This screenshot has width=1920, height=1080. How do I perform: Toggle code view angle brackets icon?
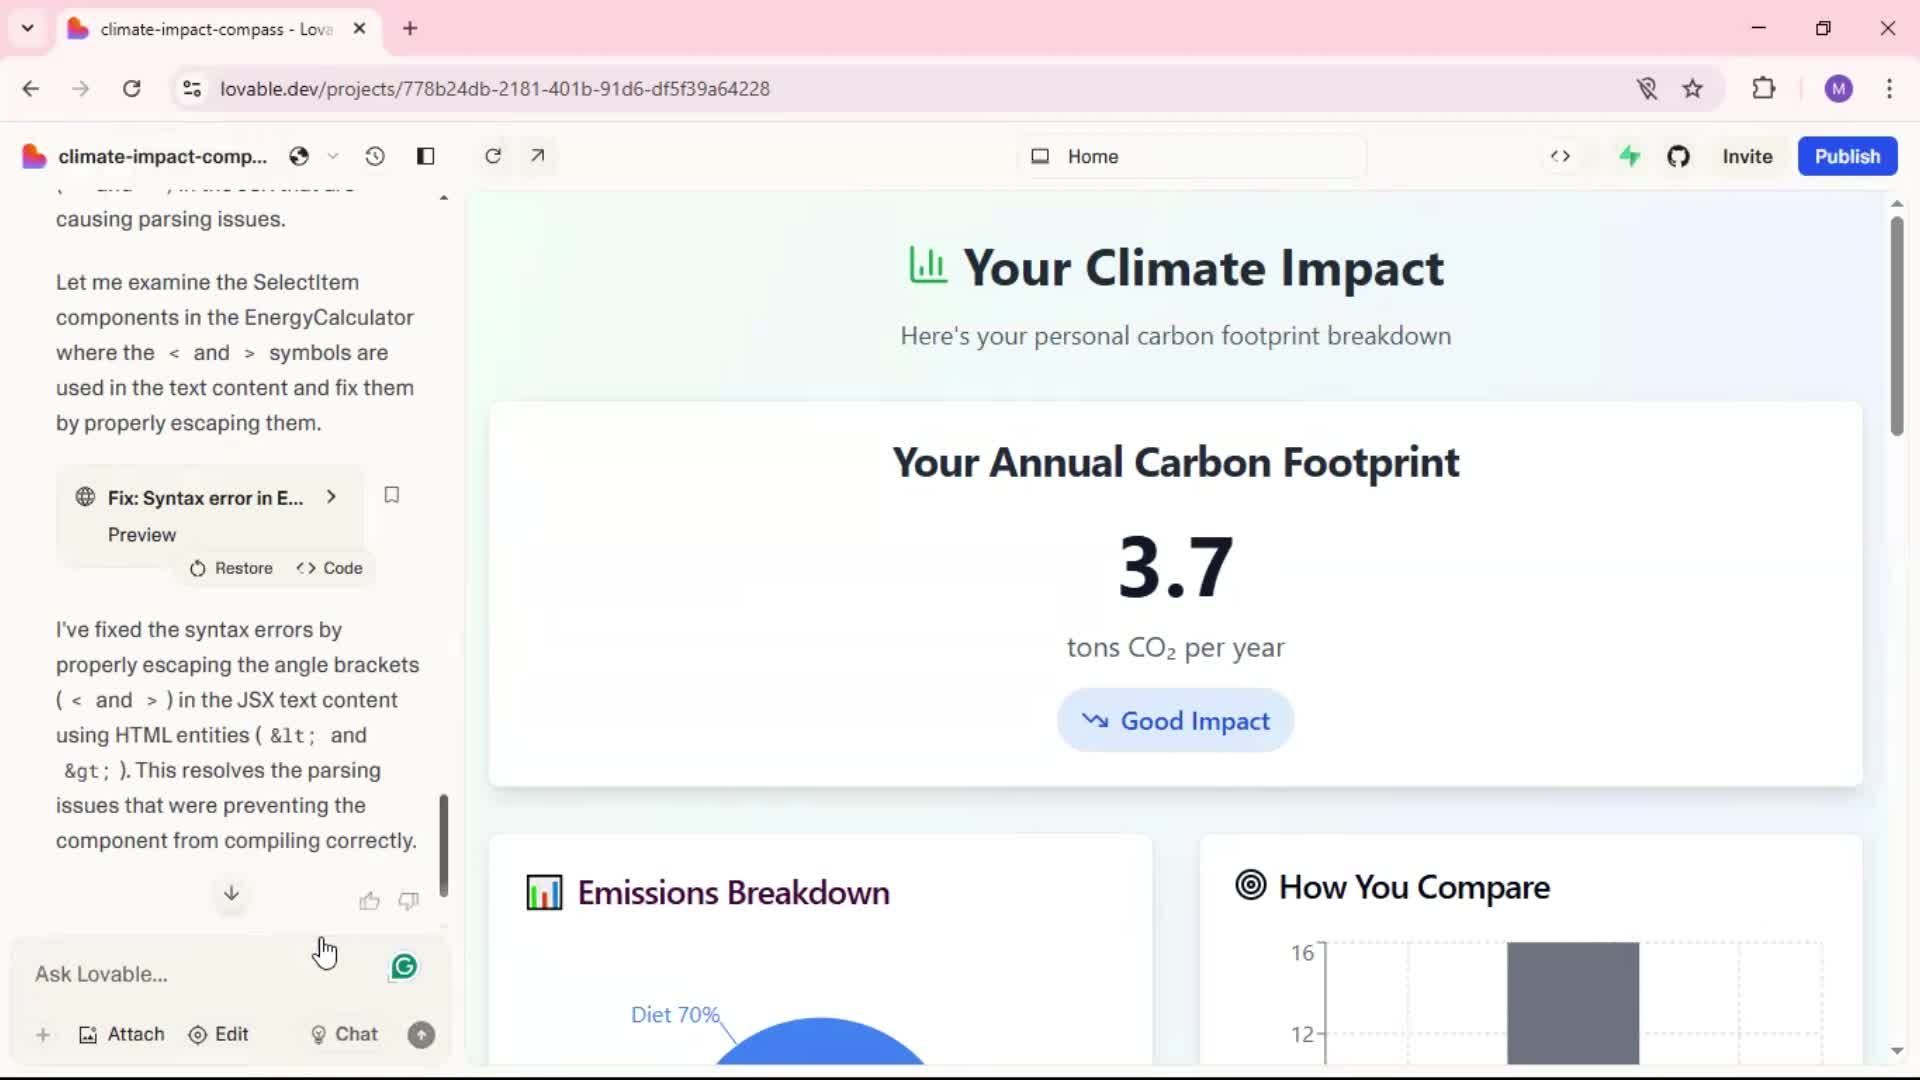click(1560, 156)
